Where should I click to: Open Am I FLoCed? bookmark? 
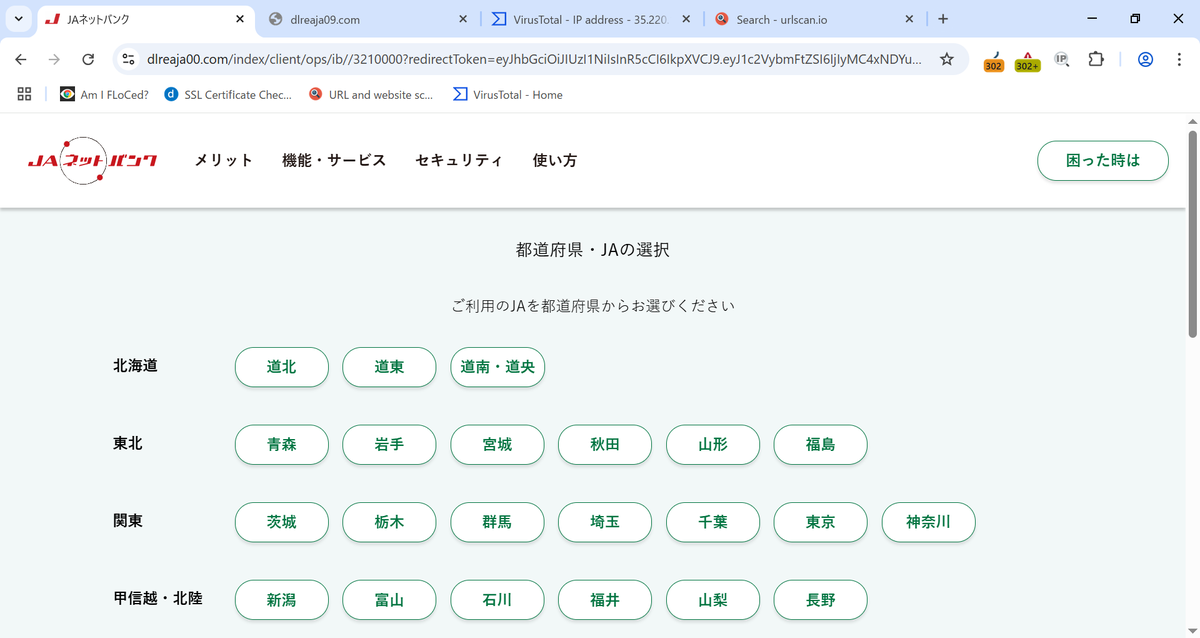(104, 94)
